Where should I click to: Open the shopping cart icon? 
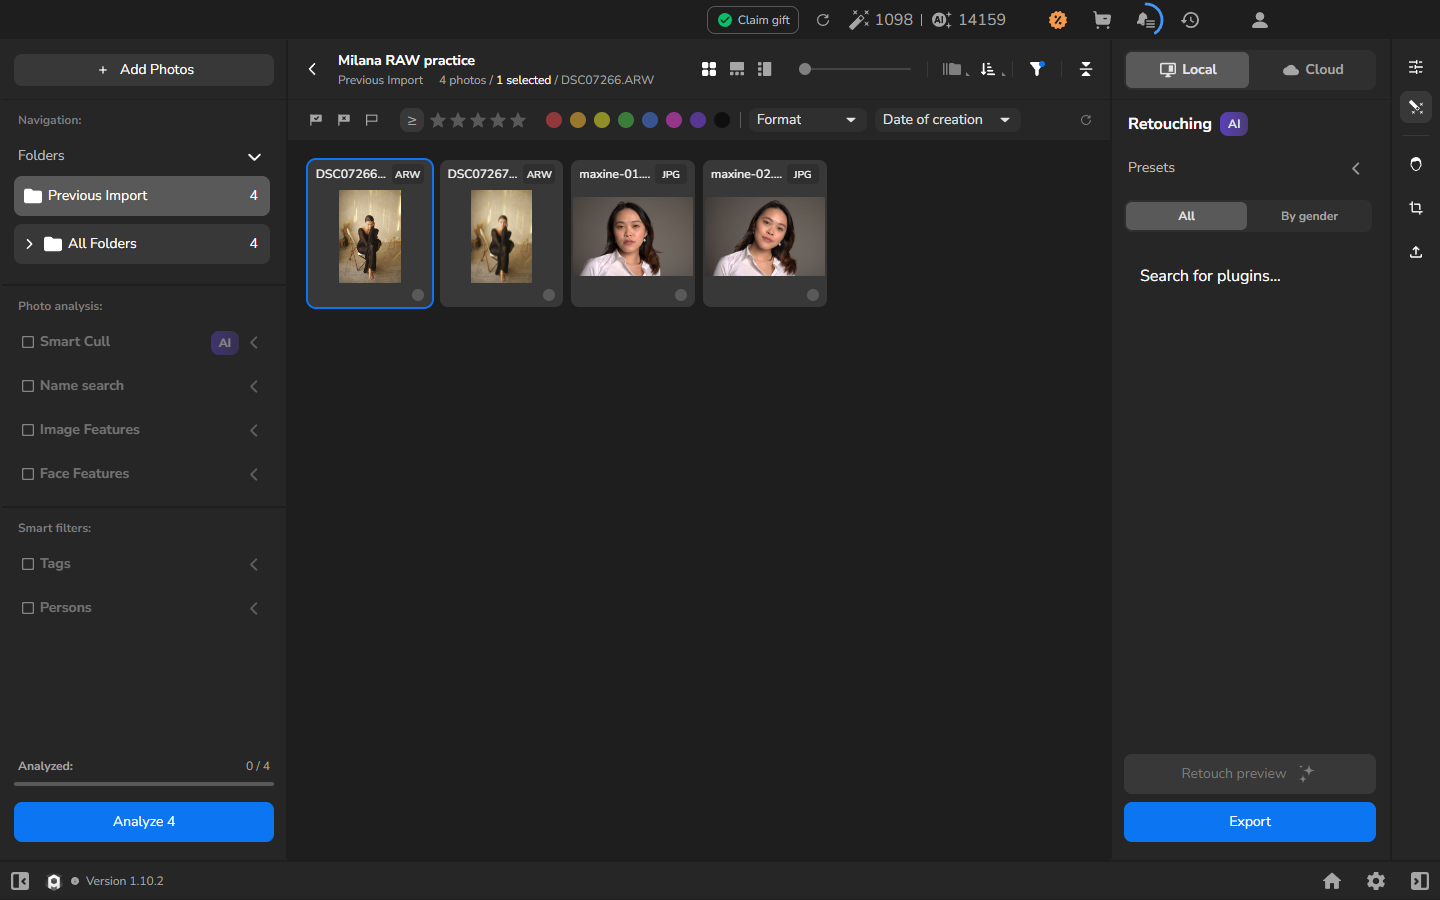tap(1102, 20)
